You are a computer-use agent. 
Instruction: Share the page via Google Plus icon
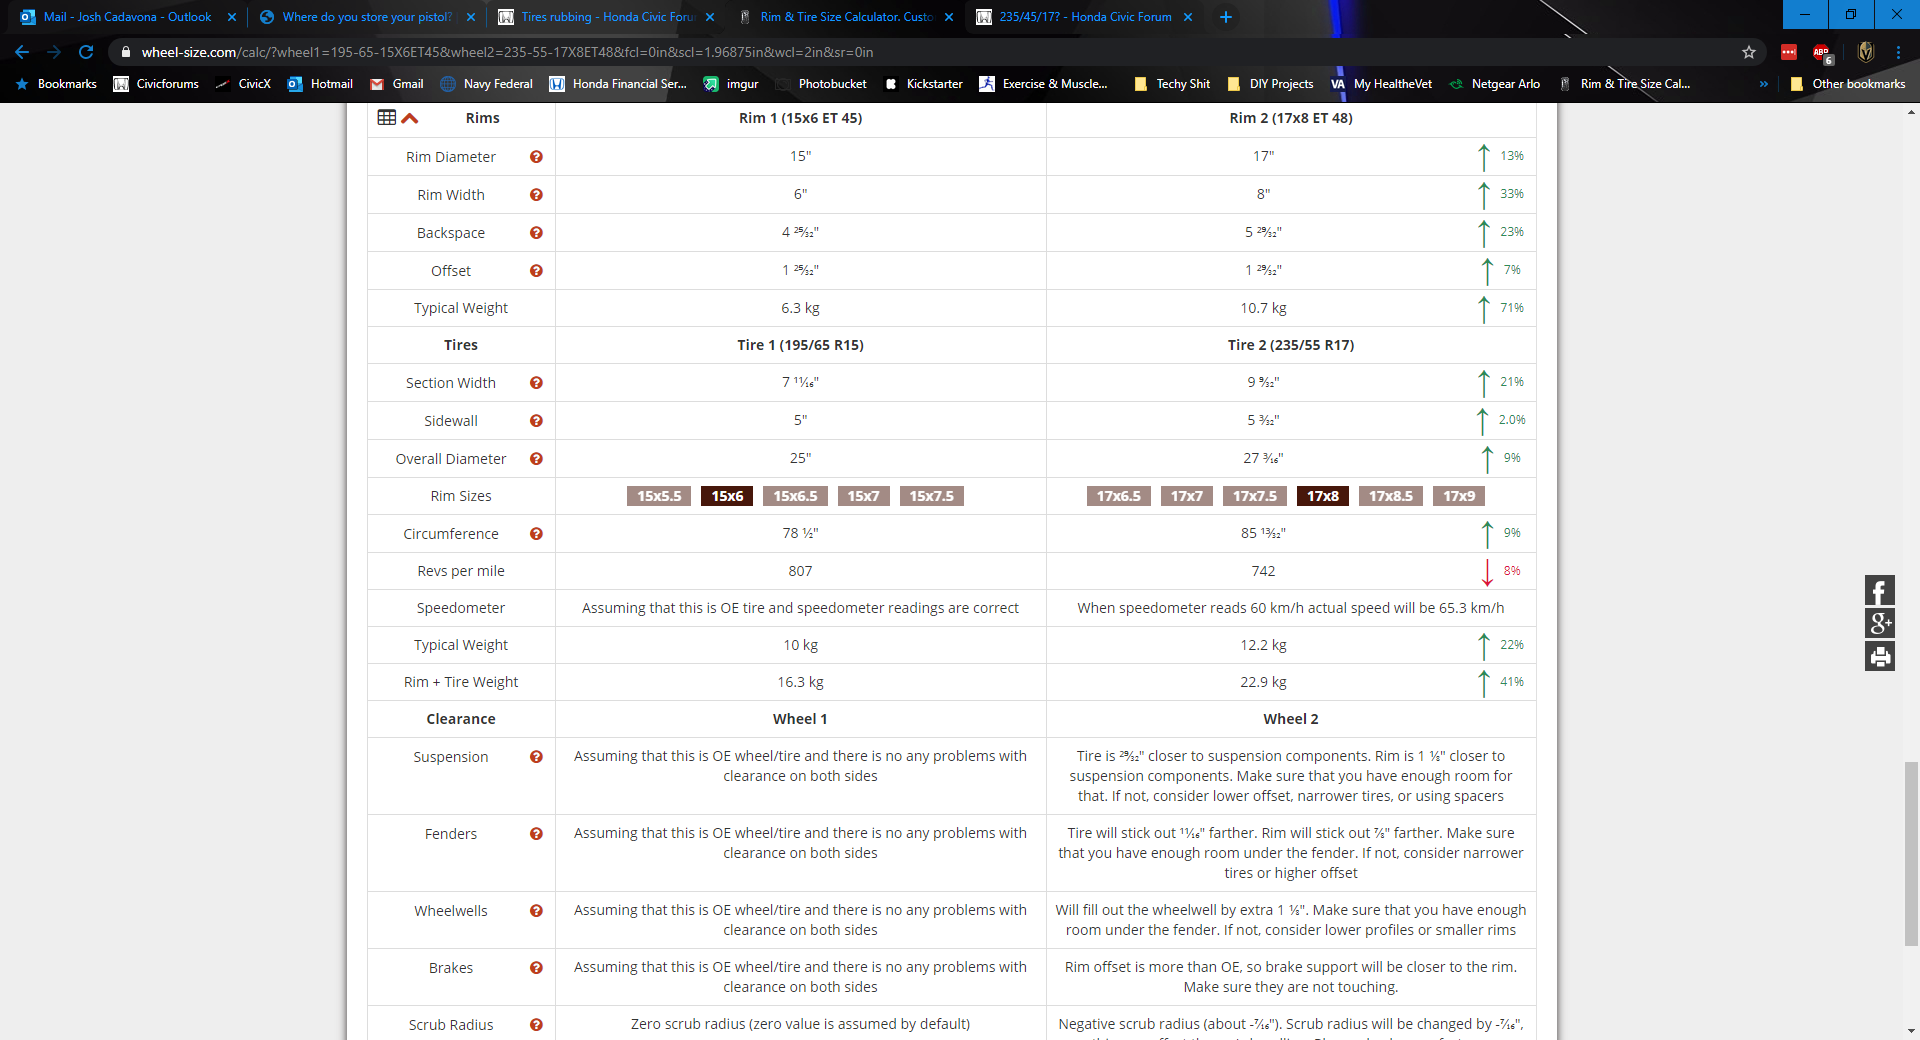[1879, 624]
